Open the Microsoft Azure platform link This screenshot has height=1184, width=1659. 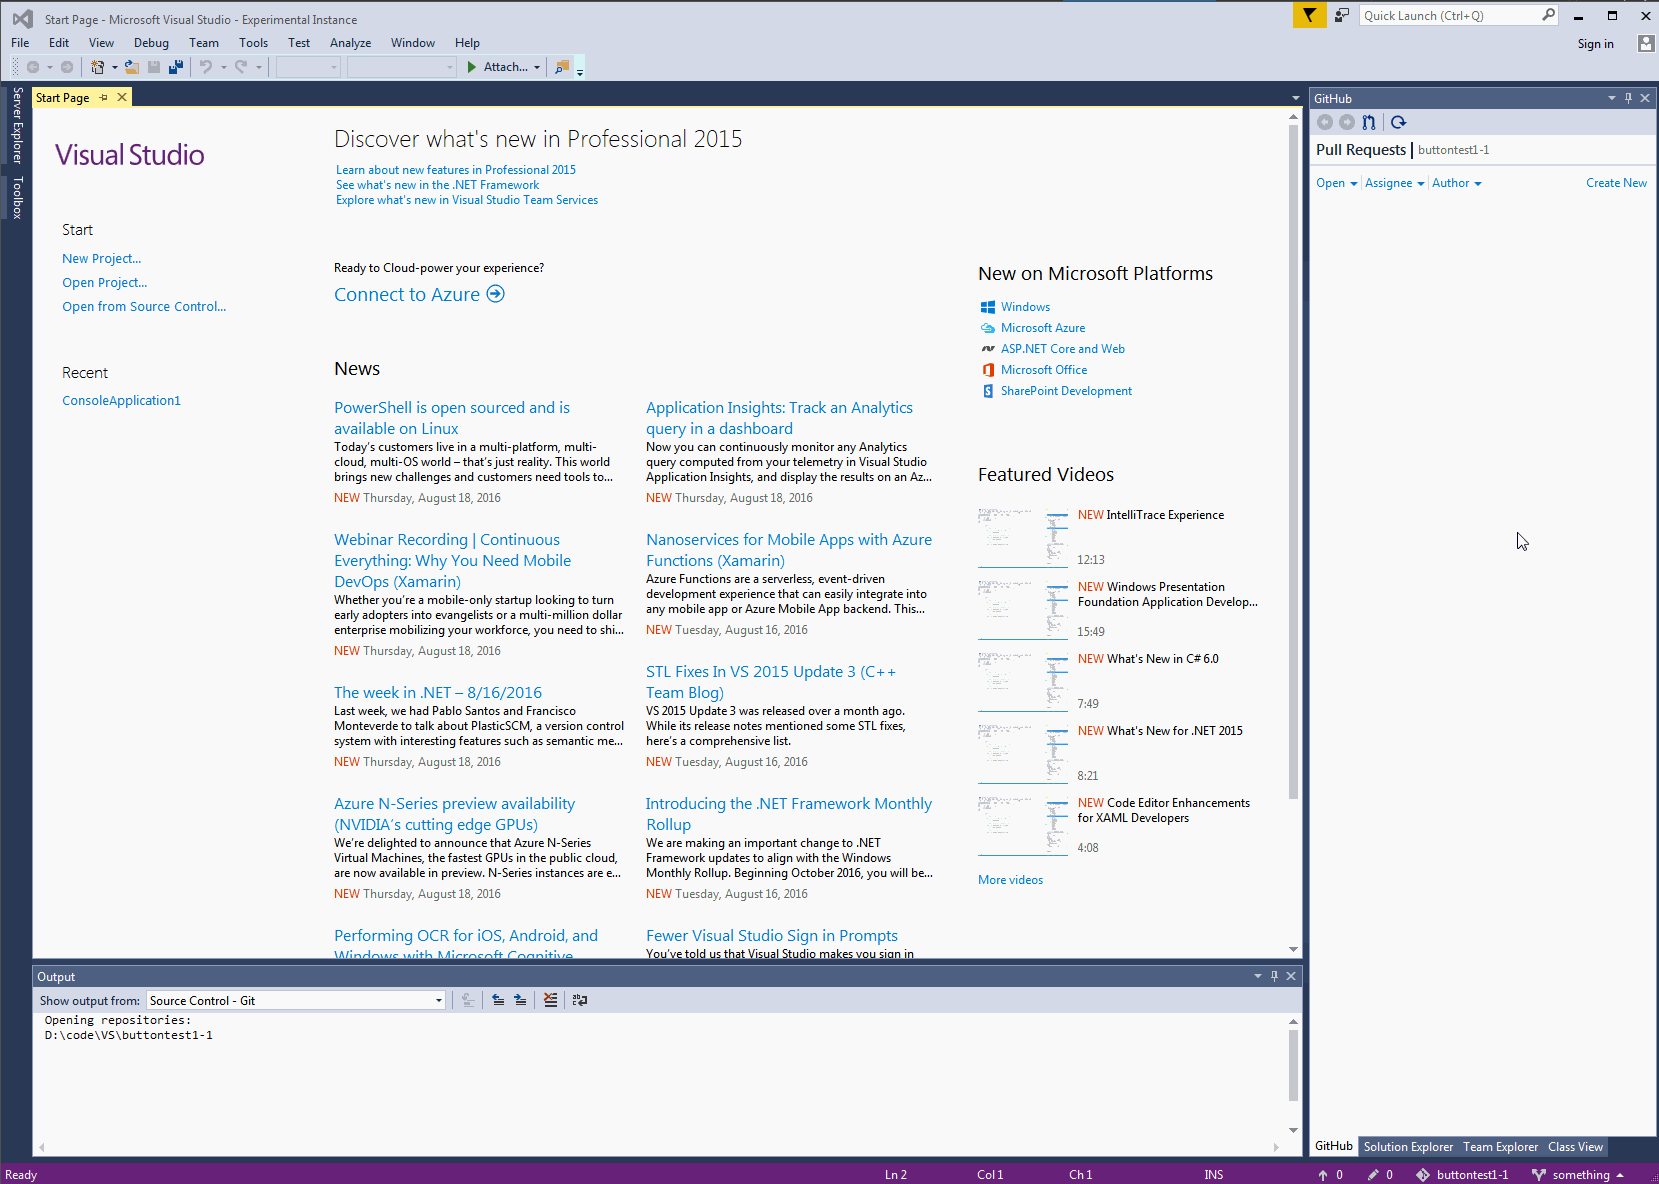pyautogui.click(x=1043, y=328)
